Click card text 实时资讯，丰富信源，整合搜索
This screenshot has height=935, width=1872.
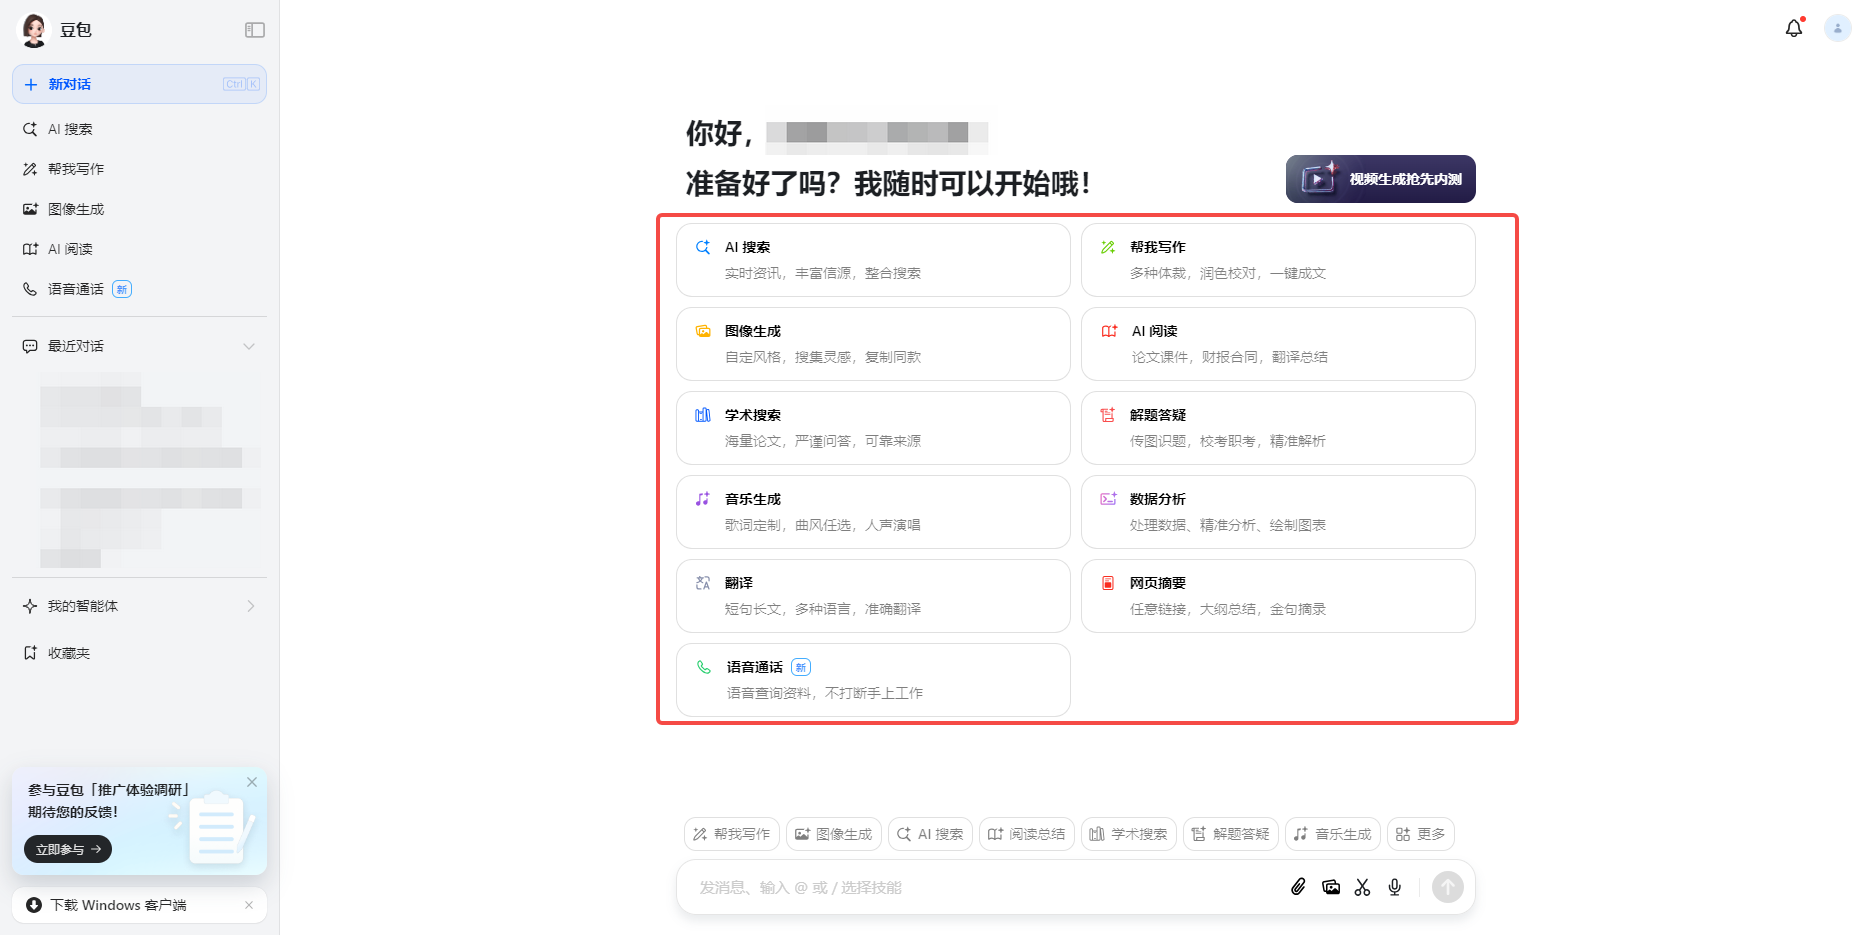[x=823, y=273]
